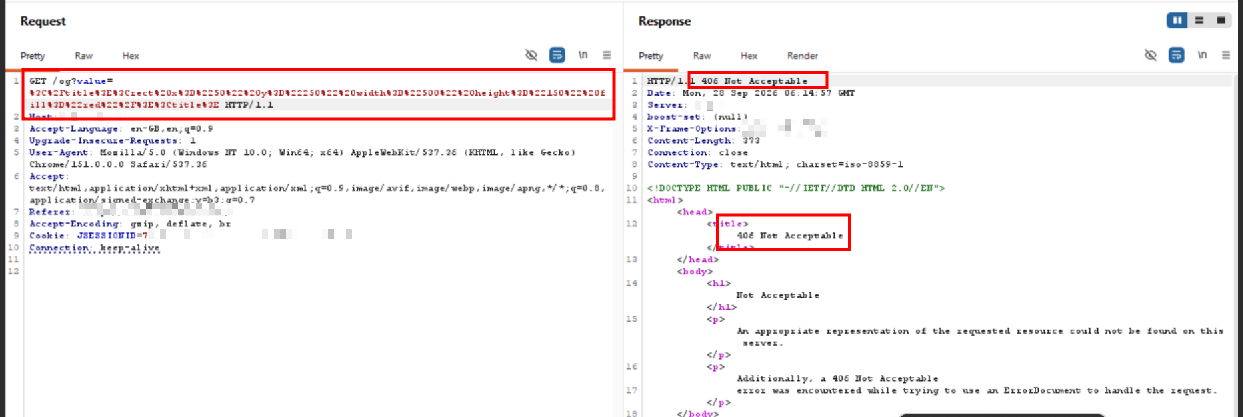Toggle \n newline display in Request panel

(x=584, y=55)
